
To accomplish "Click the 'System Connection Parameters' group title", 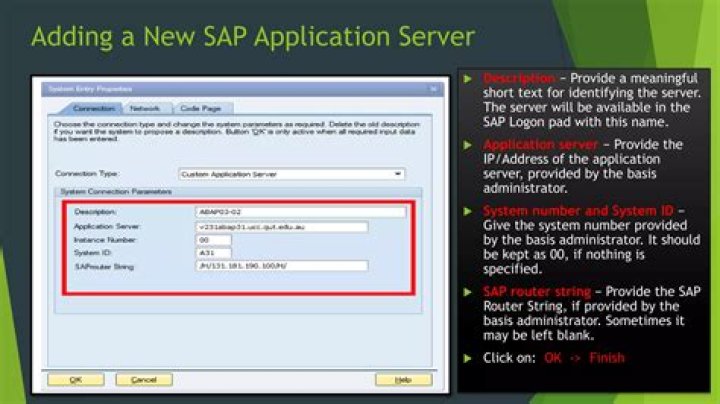I will [116, 191].
